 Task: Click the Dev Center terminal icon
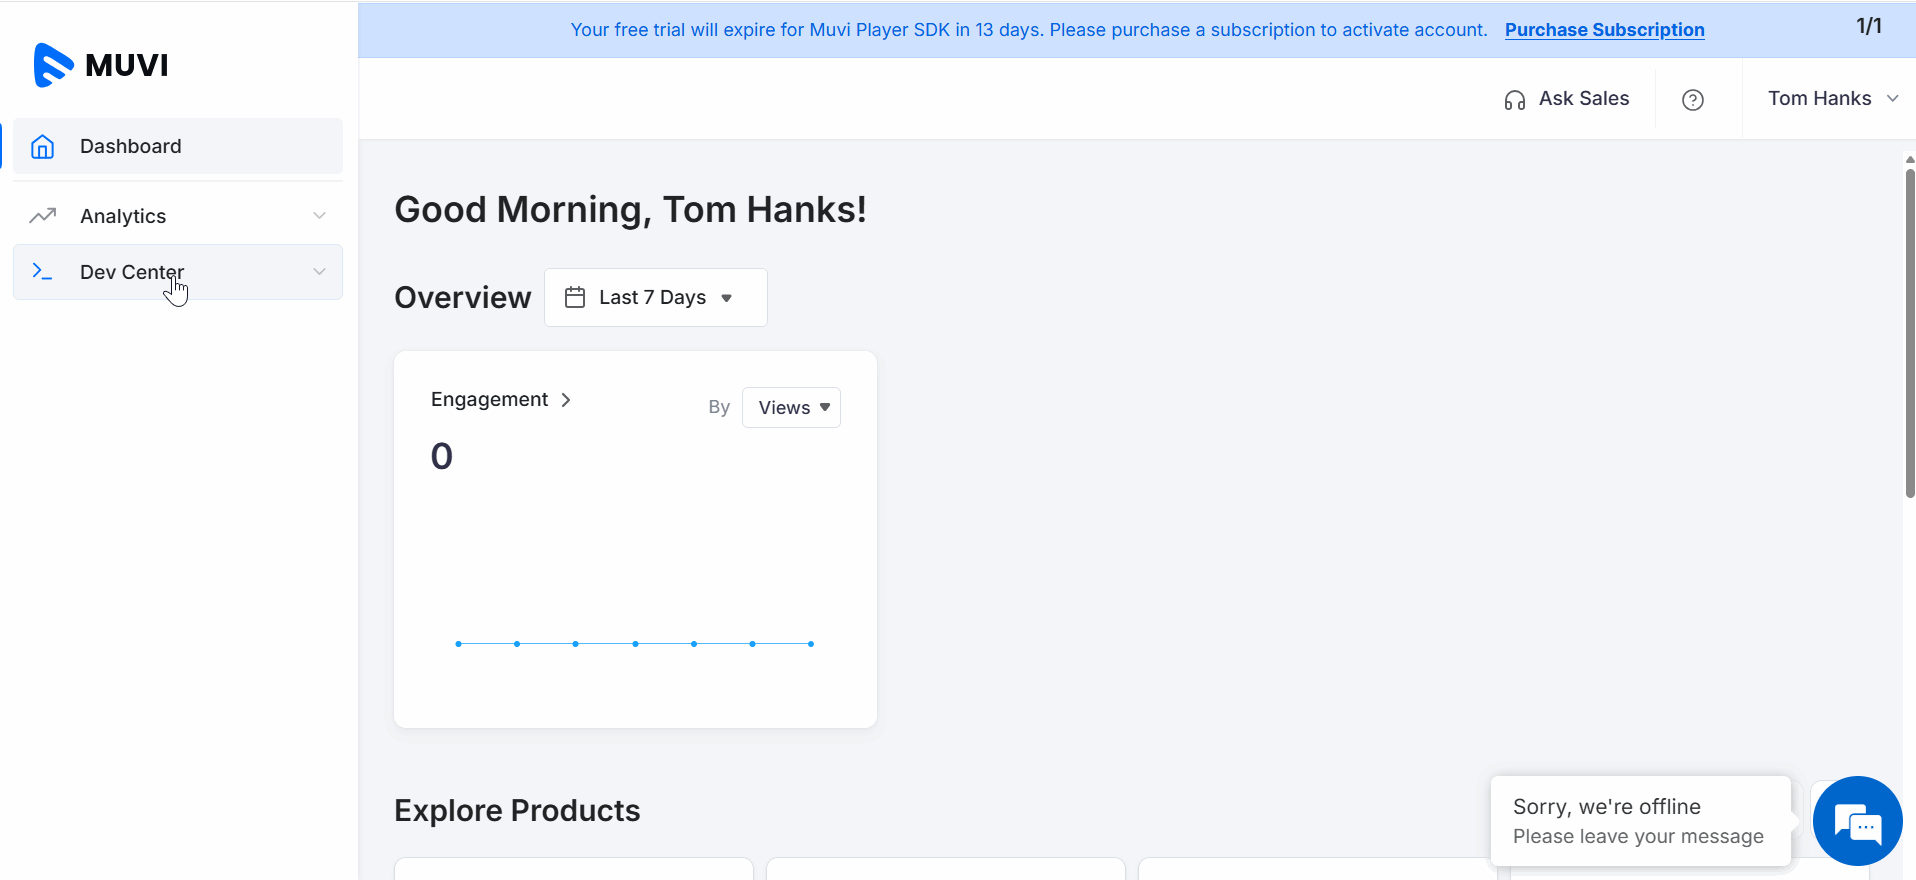coord(42,271)
